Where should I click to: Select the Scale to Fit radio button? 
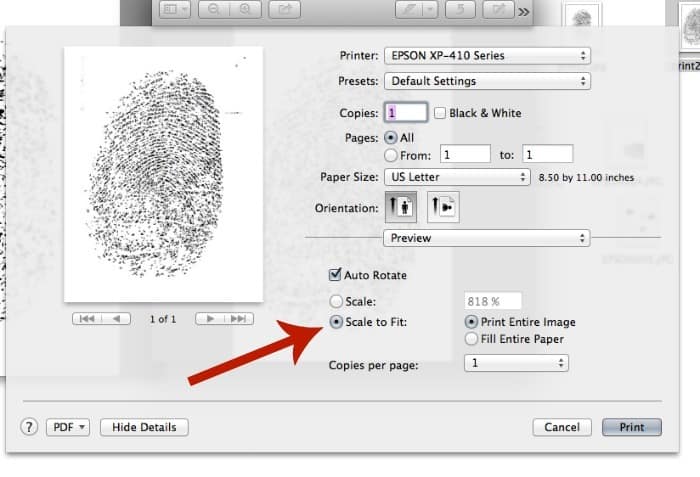click(336, 322)
